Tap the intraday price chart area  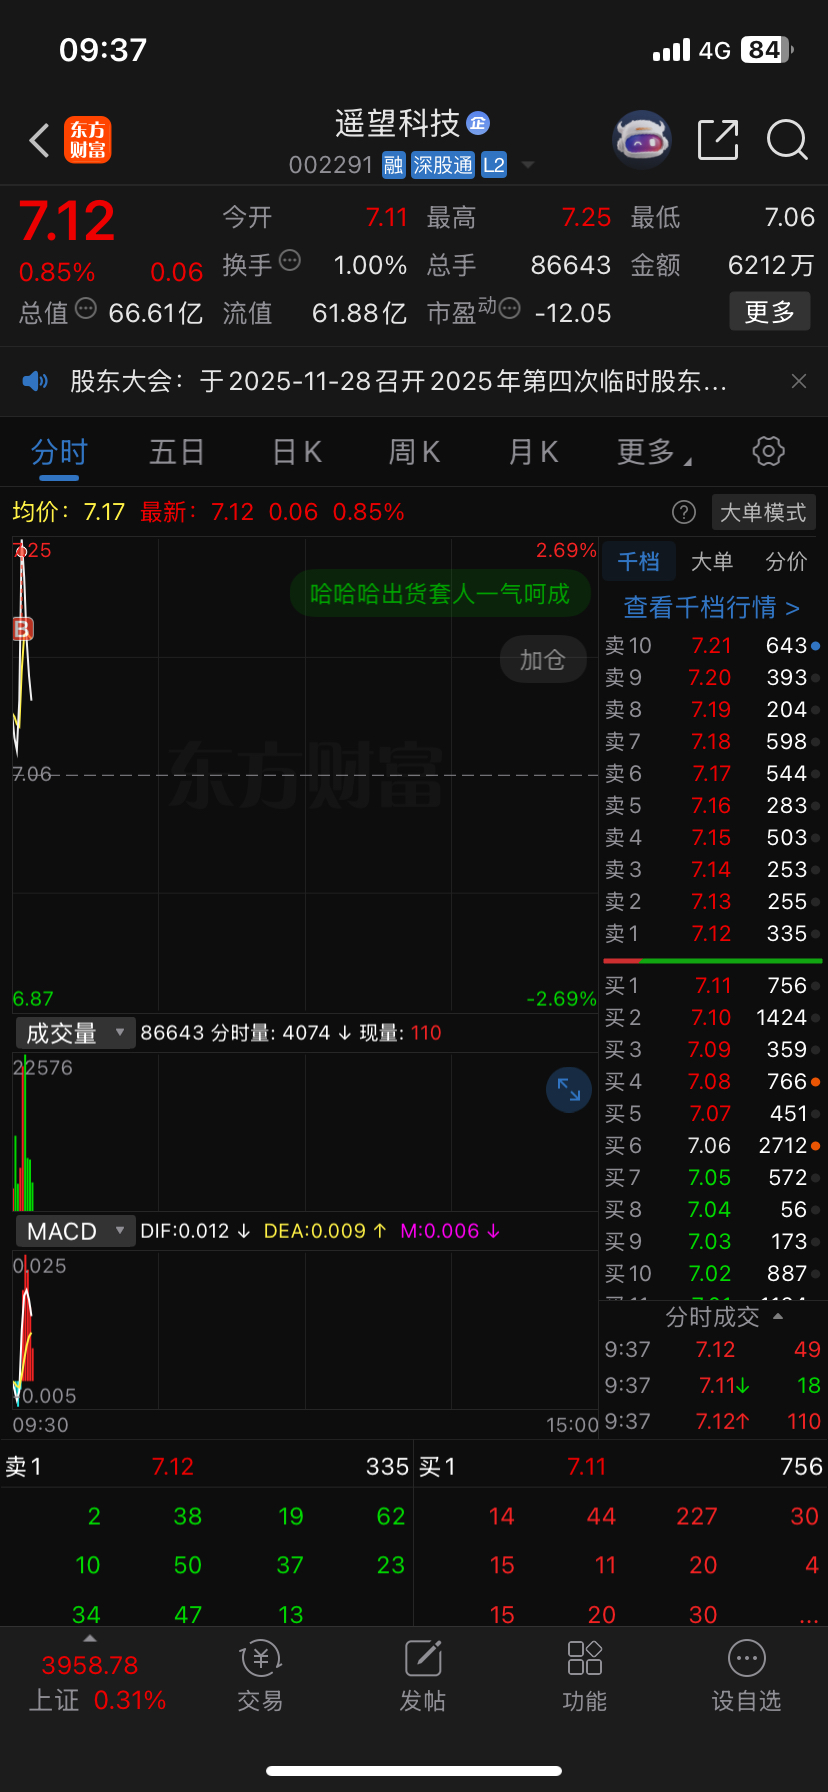click(305, 775)
